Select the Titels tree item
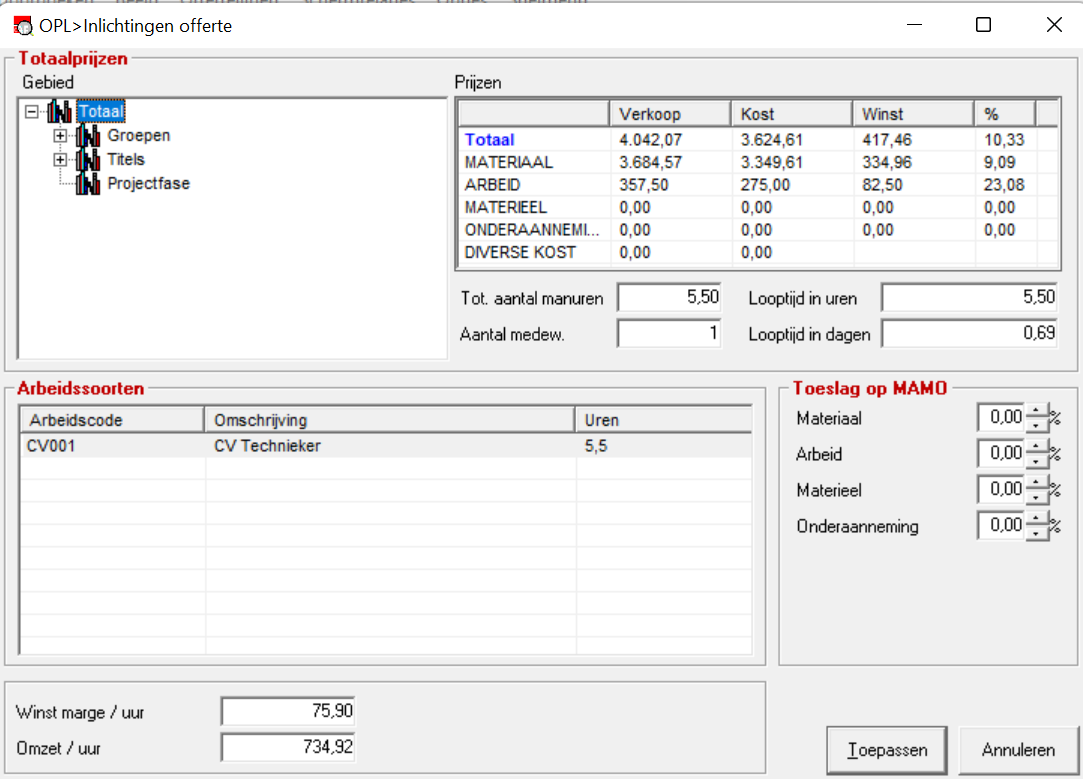1083x779 pixels. 126,160
